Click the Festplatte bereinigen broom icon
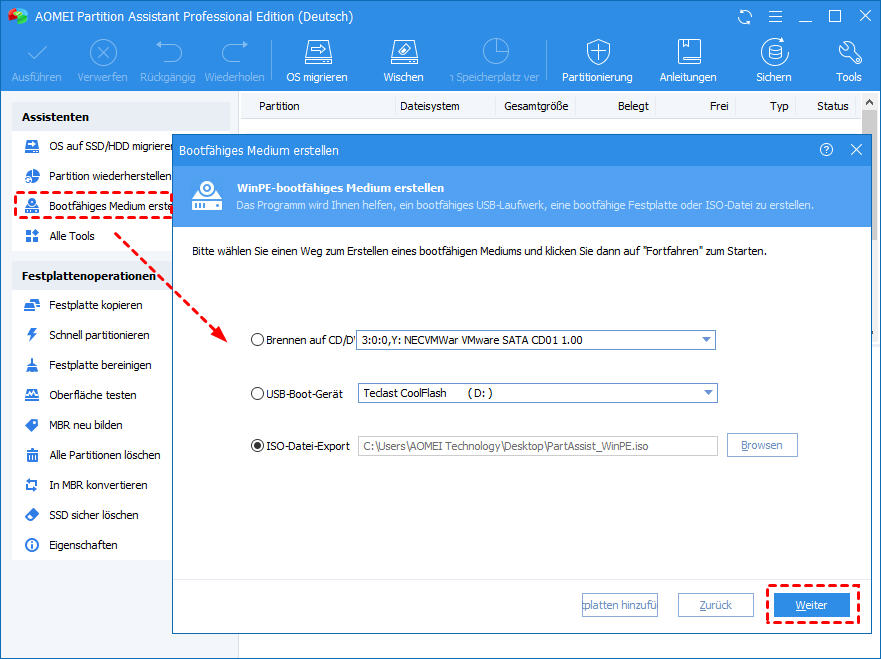The height and width of the screenshot is (659, 881). pos(32,365)
